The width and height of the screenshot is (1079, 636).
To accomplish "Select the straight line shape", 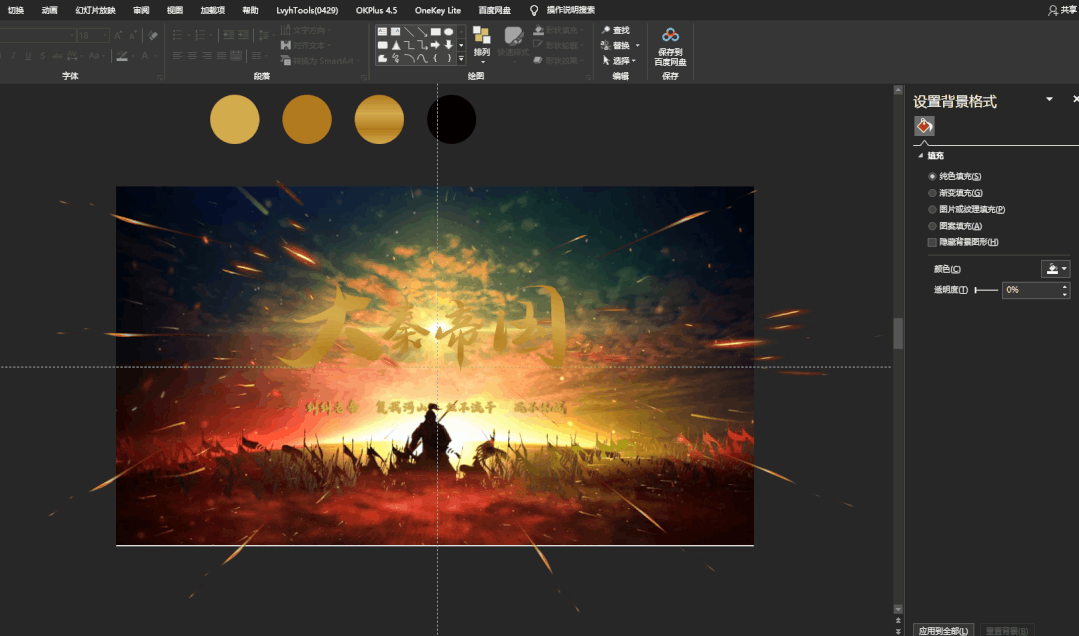I will pyautogui.click(x=409, y=32).
